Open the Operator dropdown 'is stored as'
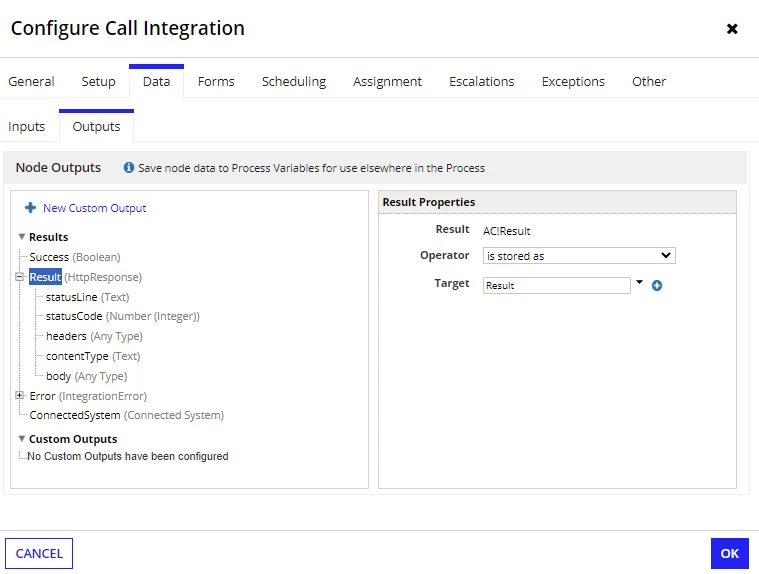759x574 pixels. (579, 256)
